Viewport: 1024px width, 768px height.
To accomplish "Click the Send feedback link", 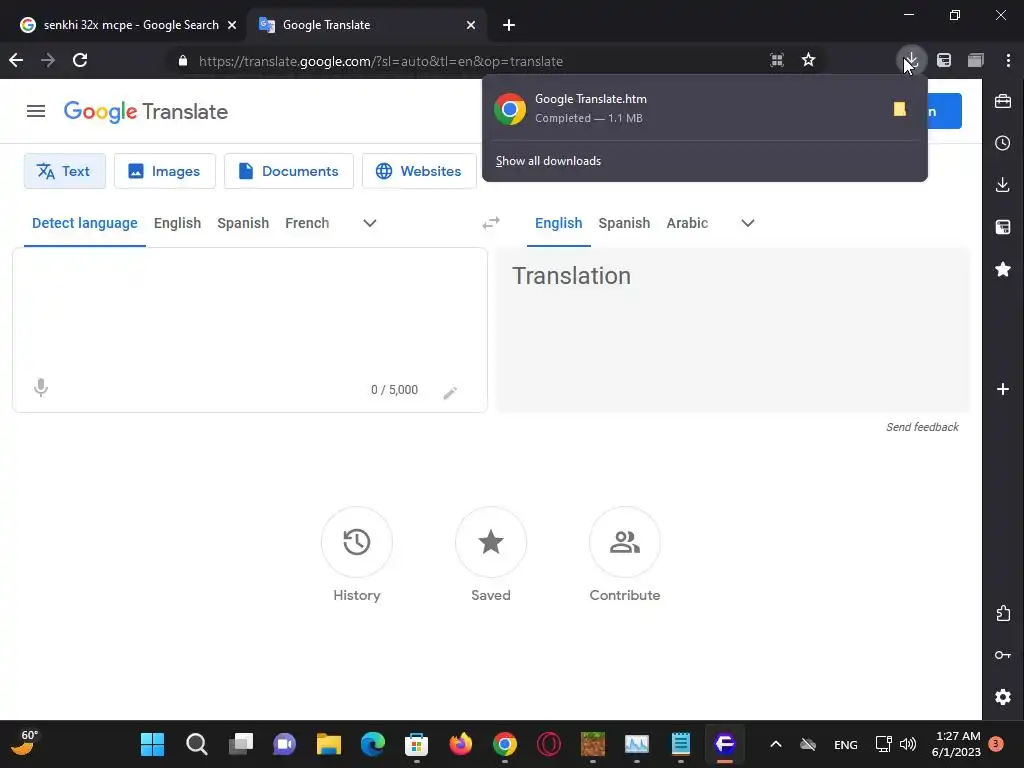I will point(922,427).
